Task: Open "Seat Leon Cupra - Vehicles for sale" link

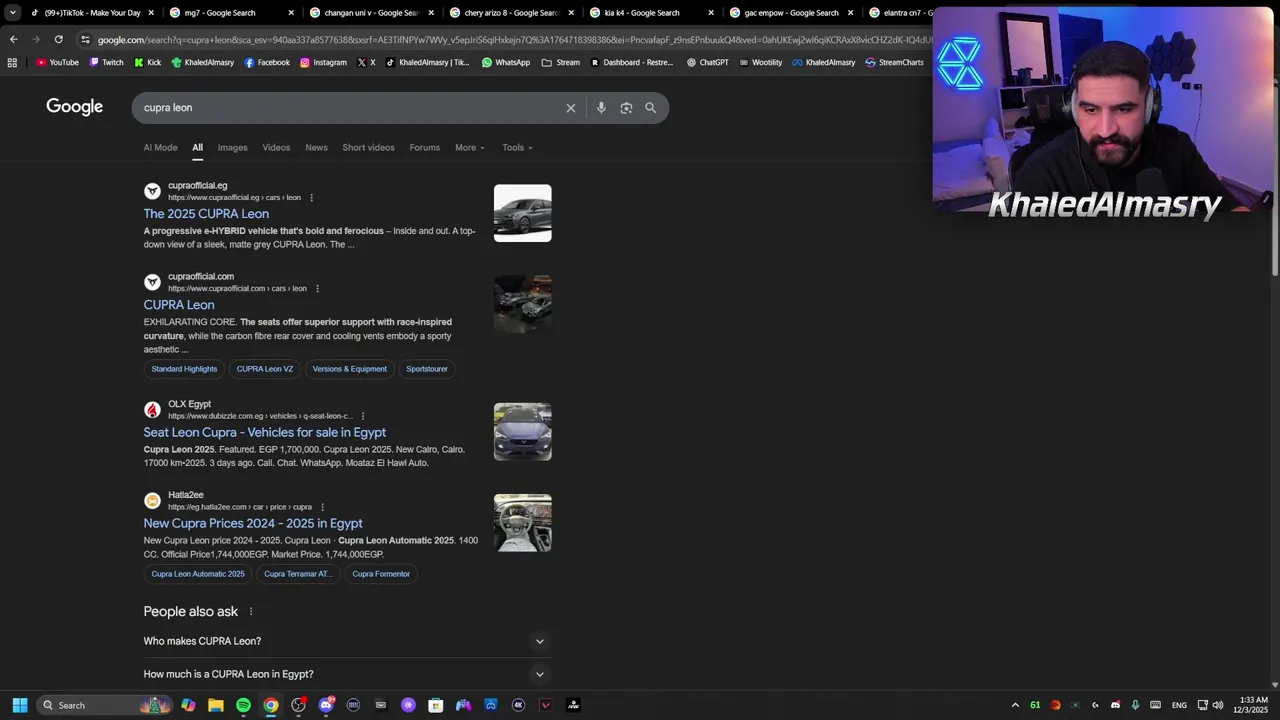Action: pos(264,433)
